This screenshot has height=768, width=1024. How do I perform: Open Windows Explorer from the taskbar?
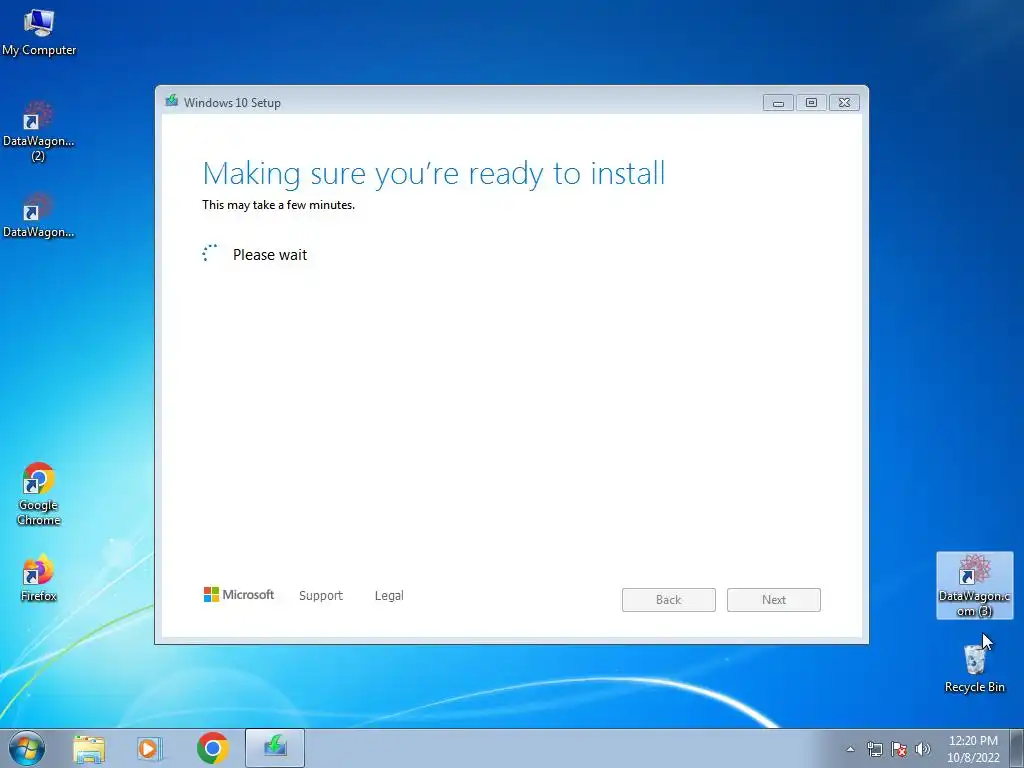click(x=89, y=748)
